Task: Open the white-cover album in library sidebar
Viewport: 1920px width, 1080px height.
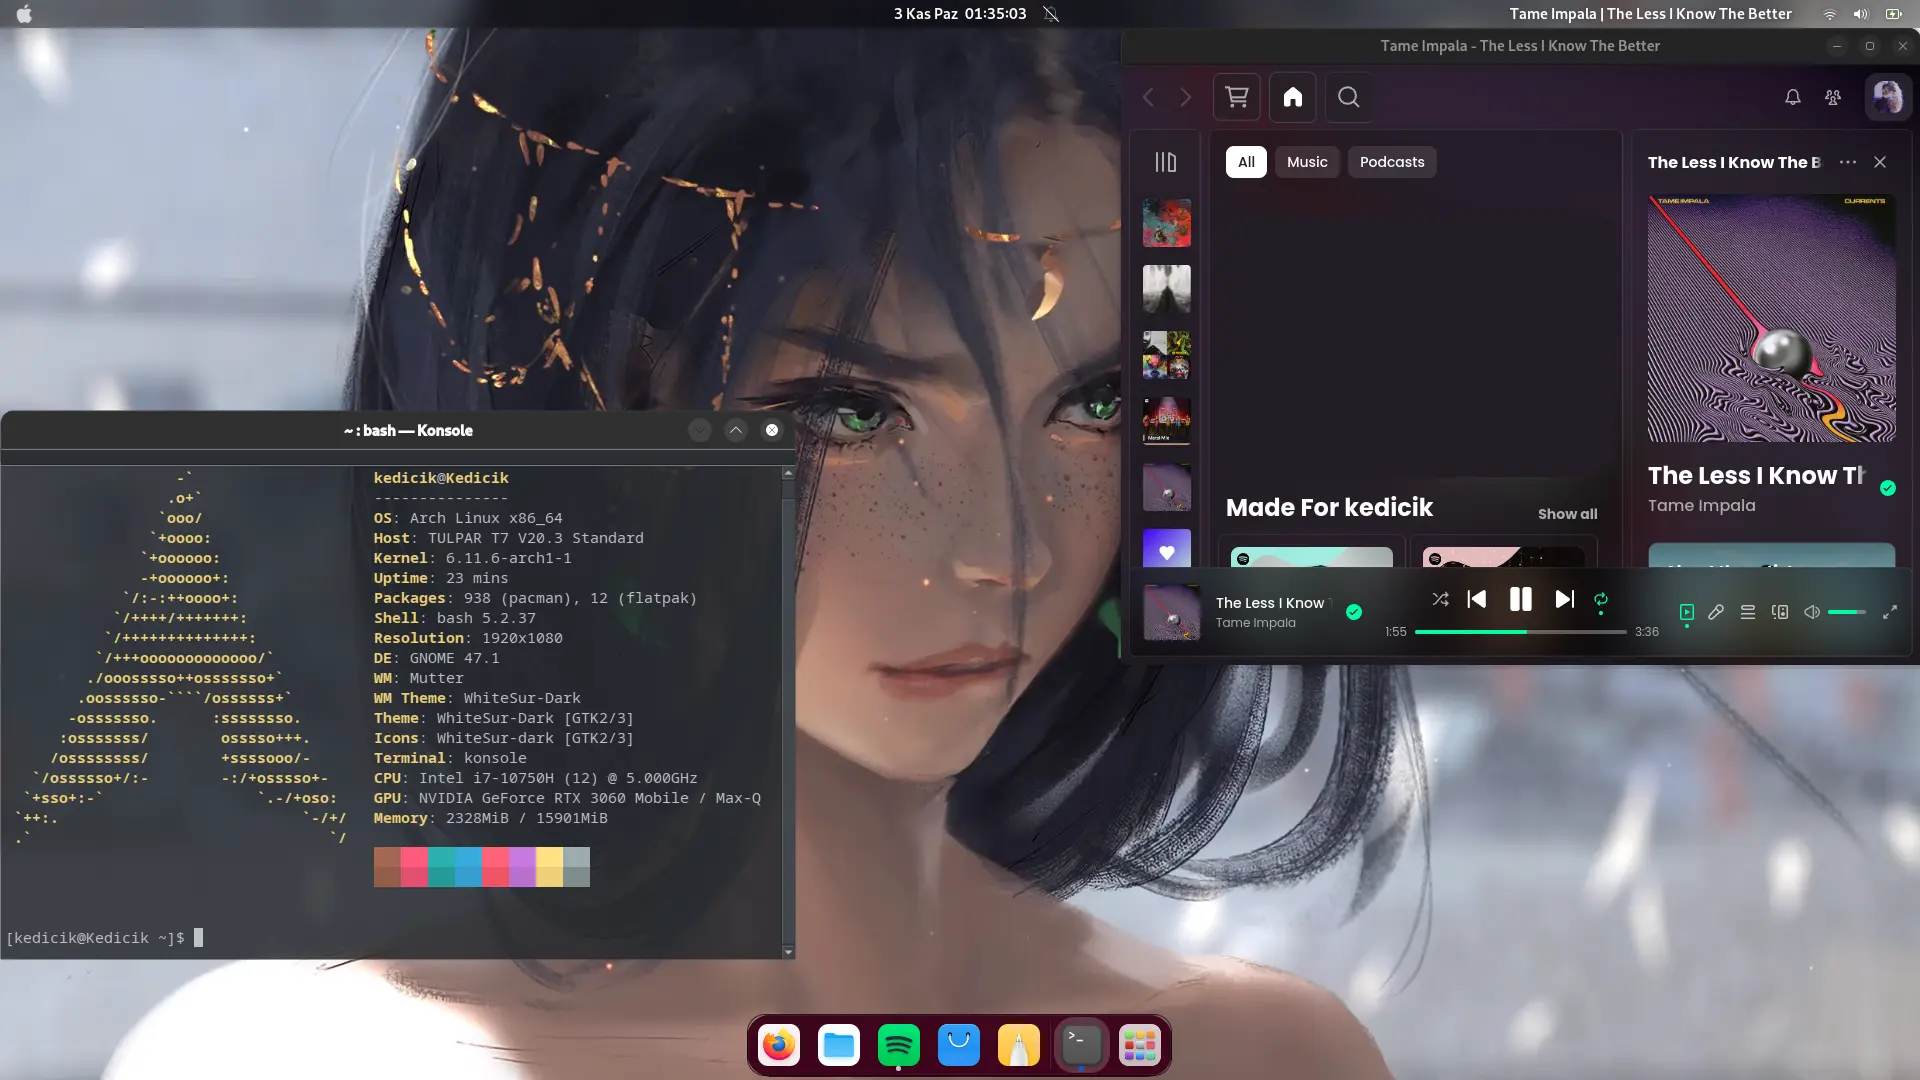Action: [1167, 288]
